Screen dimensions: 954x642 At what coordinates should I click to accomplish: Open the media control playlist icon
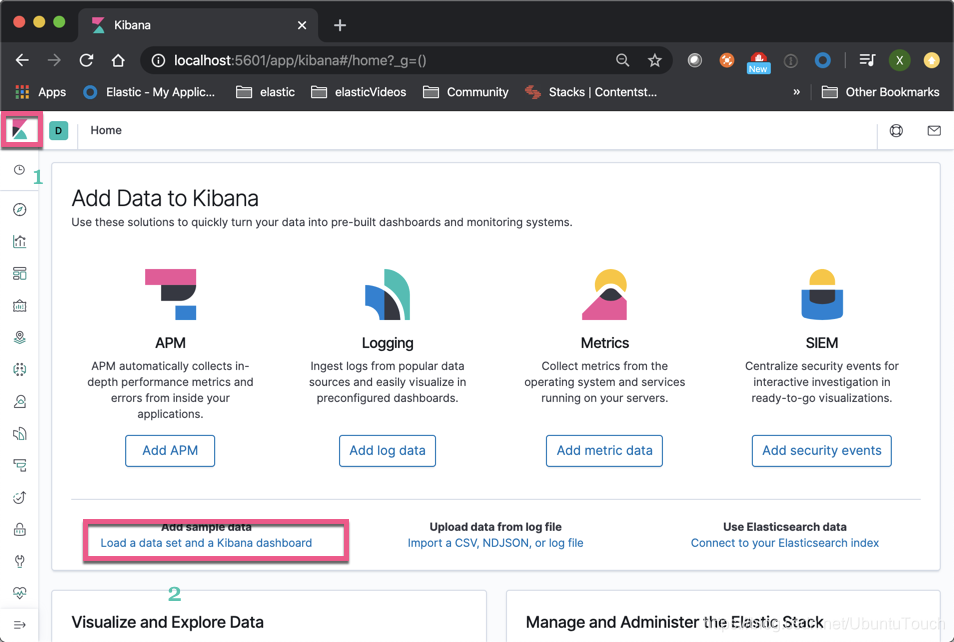click(x=867, y=60)
